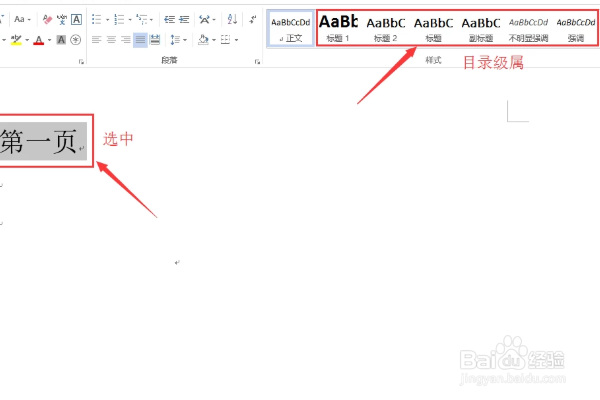600x400 pixels.
Task: Open the numbering library dropdown arrow
Action: coord(130,20)
